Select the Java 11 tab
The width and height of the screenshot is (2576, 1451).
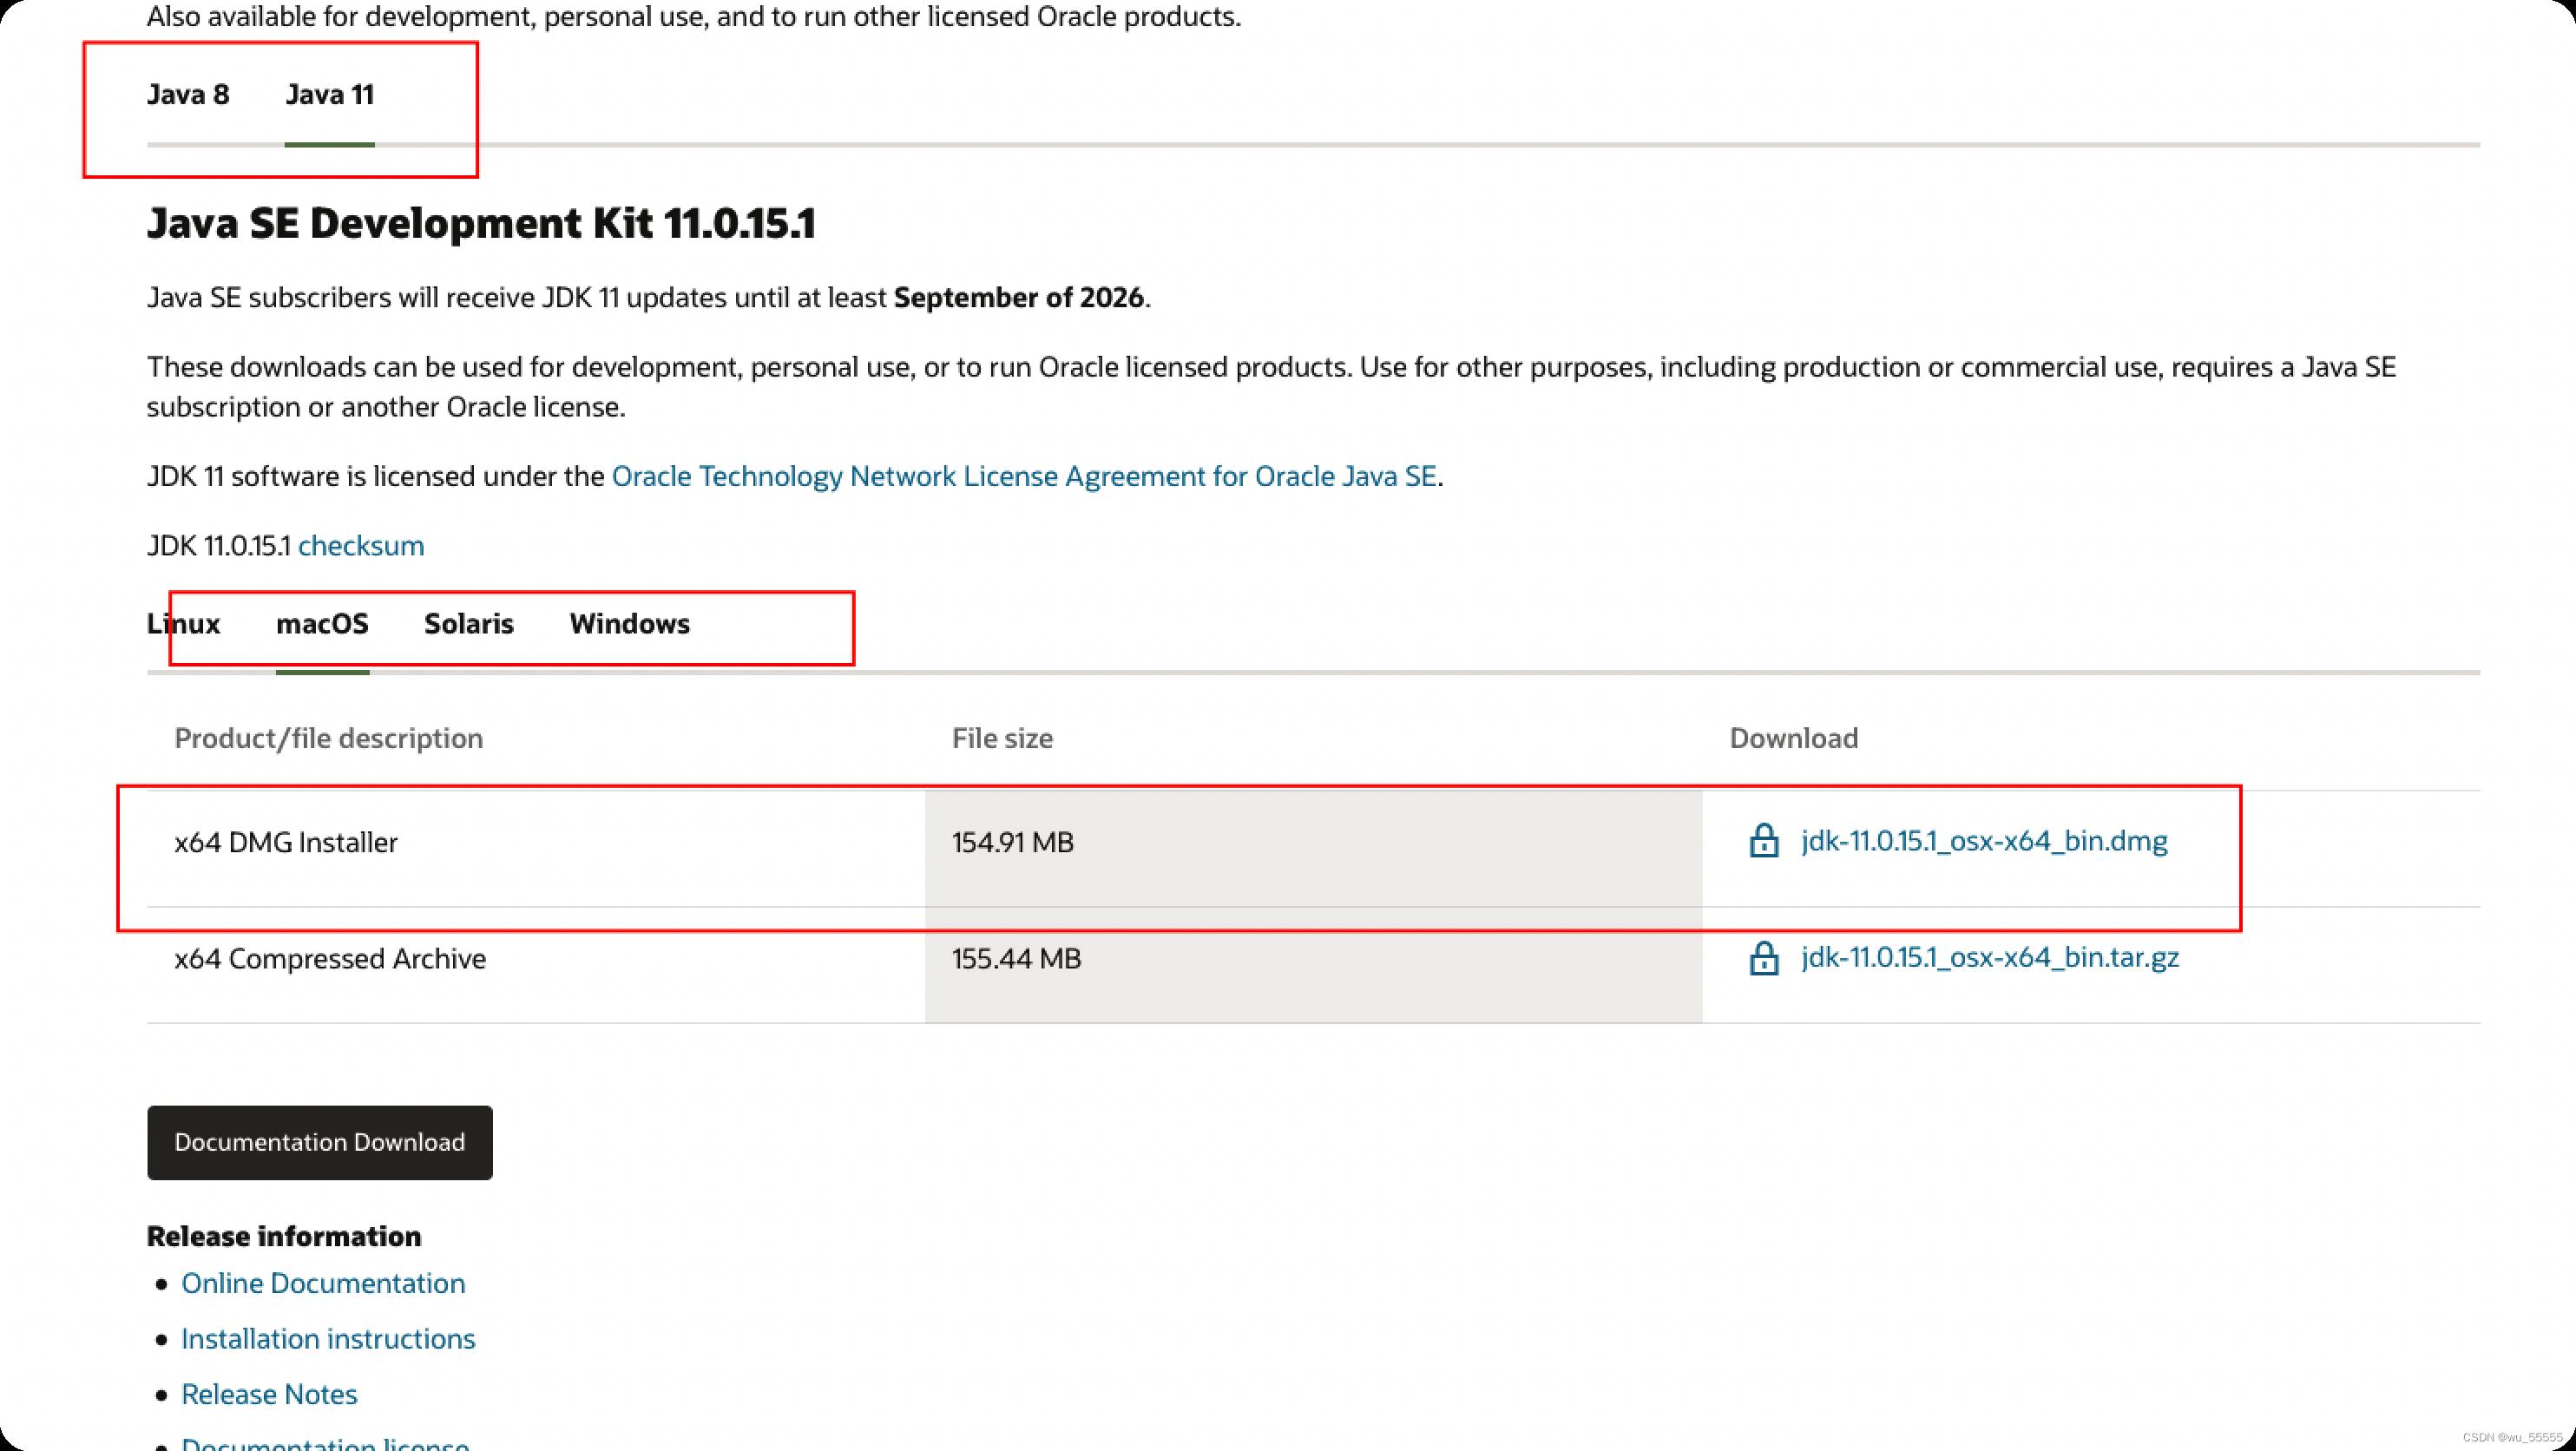pos(329,94)
